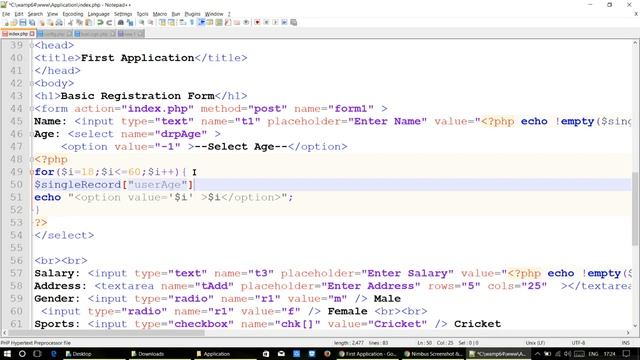The height and width of the screenshot is (360, 640).
Task: Undo last edit with green arrow
Action: 100,22
